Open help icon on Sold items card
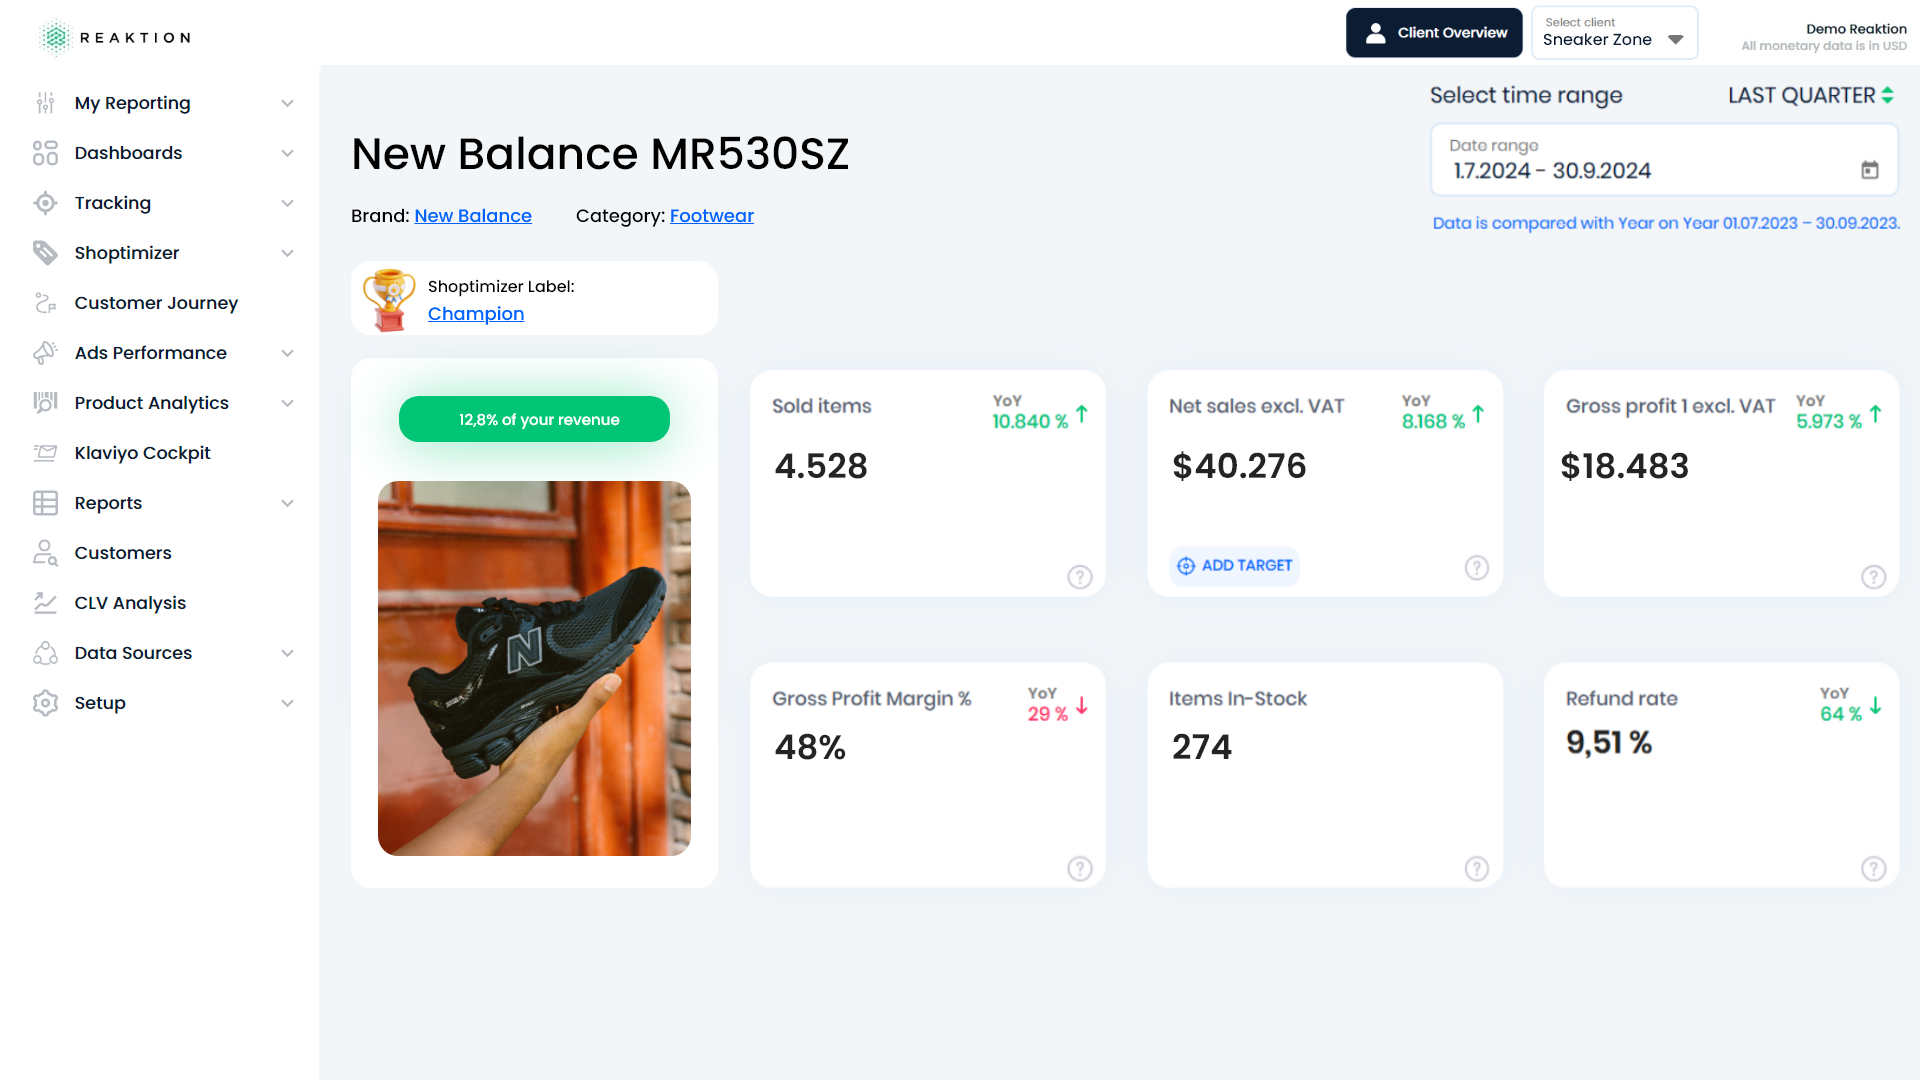 [1079, 577]
